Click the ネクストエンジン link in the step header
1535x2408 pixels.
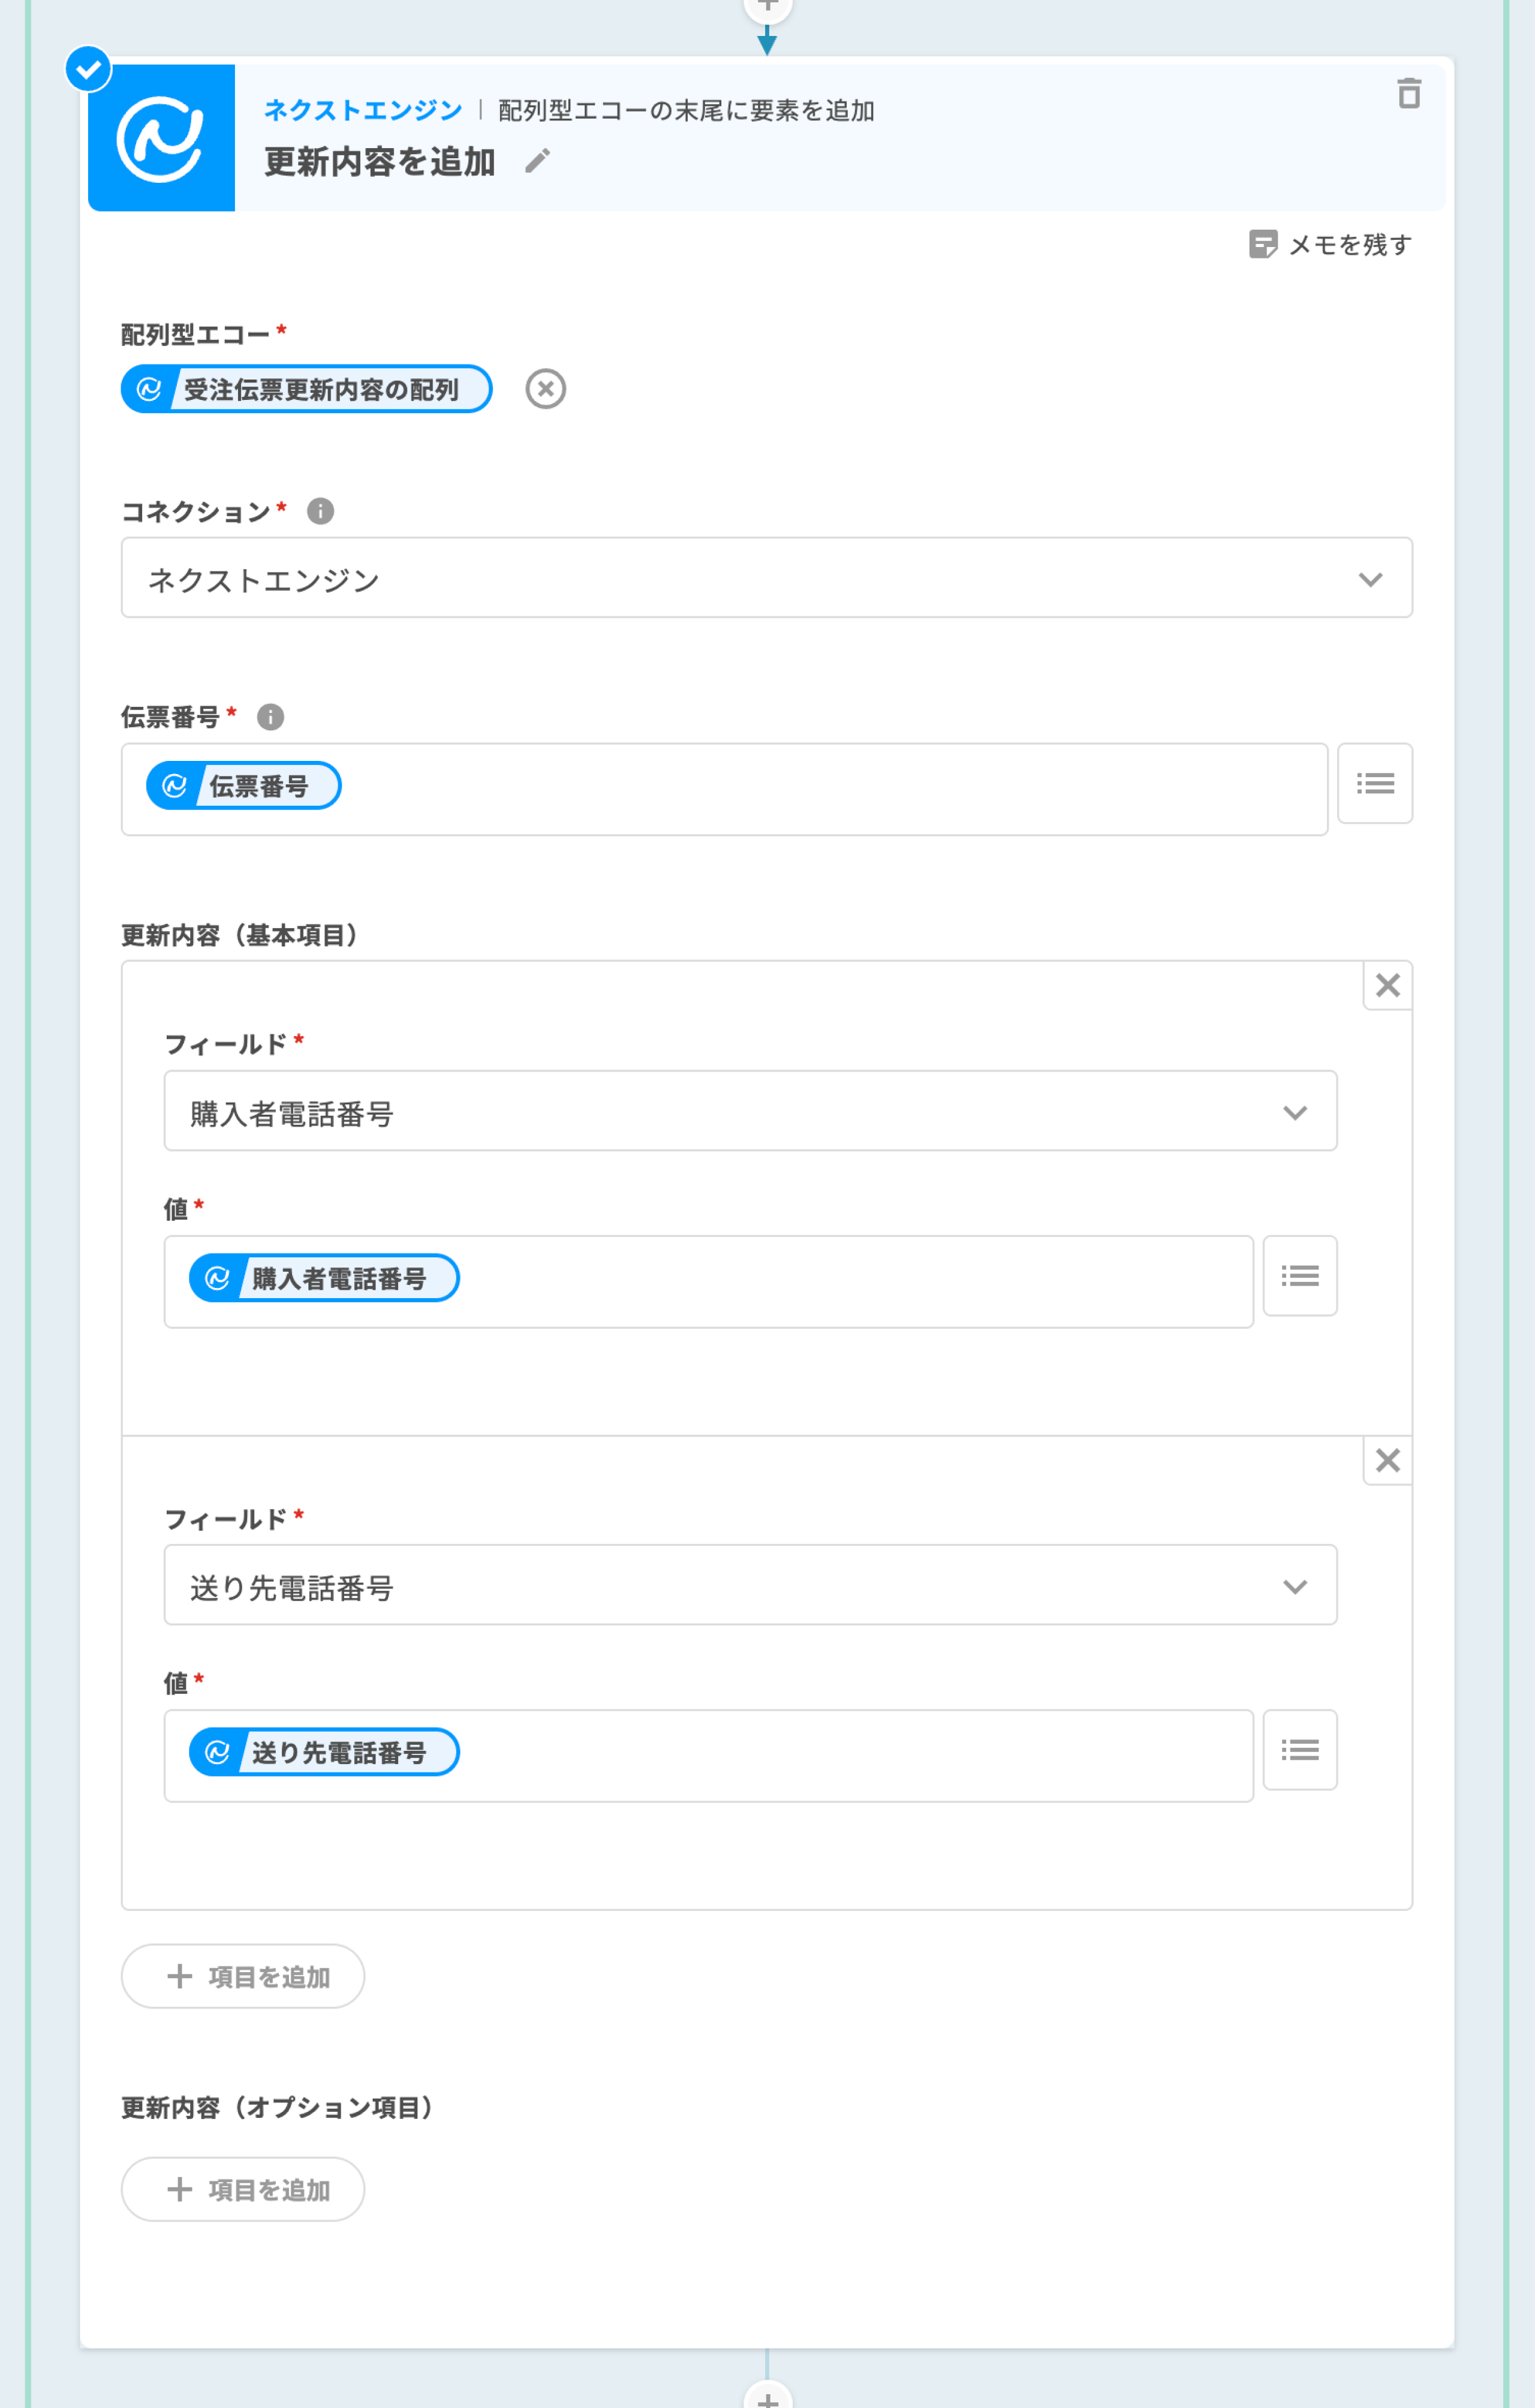[363, 110]
